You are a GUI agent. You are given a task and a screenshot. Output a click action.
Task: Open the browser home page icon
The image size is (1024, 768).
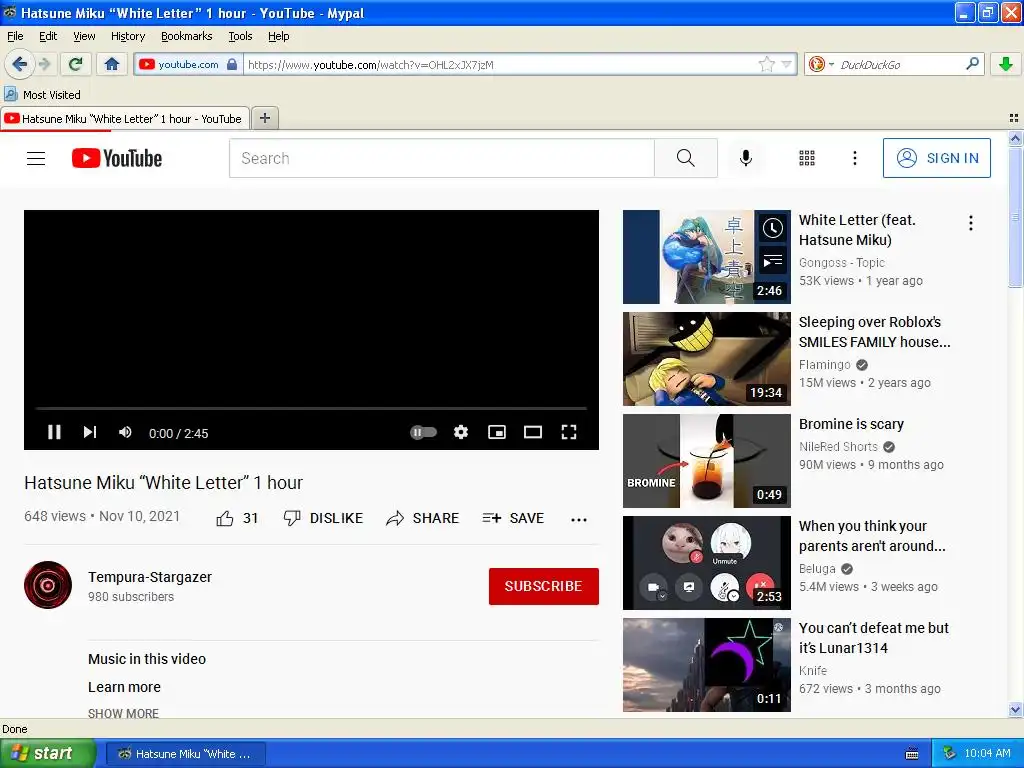(x=112, y=64)
